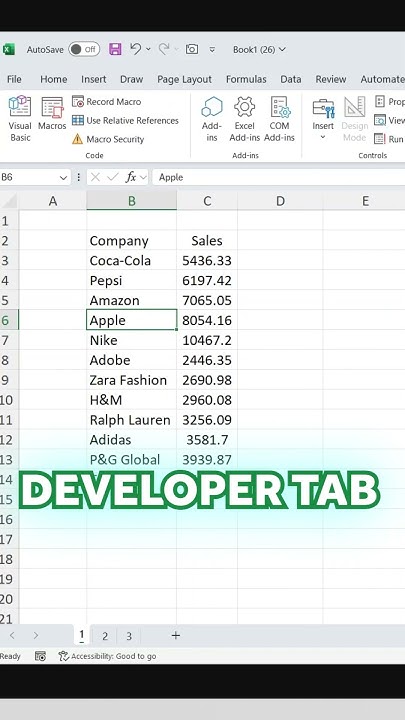
Task: Toggle Design Mode
Action: [x=354, y=118]
